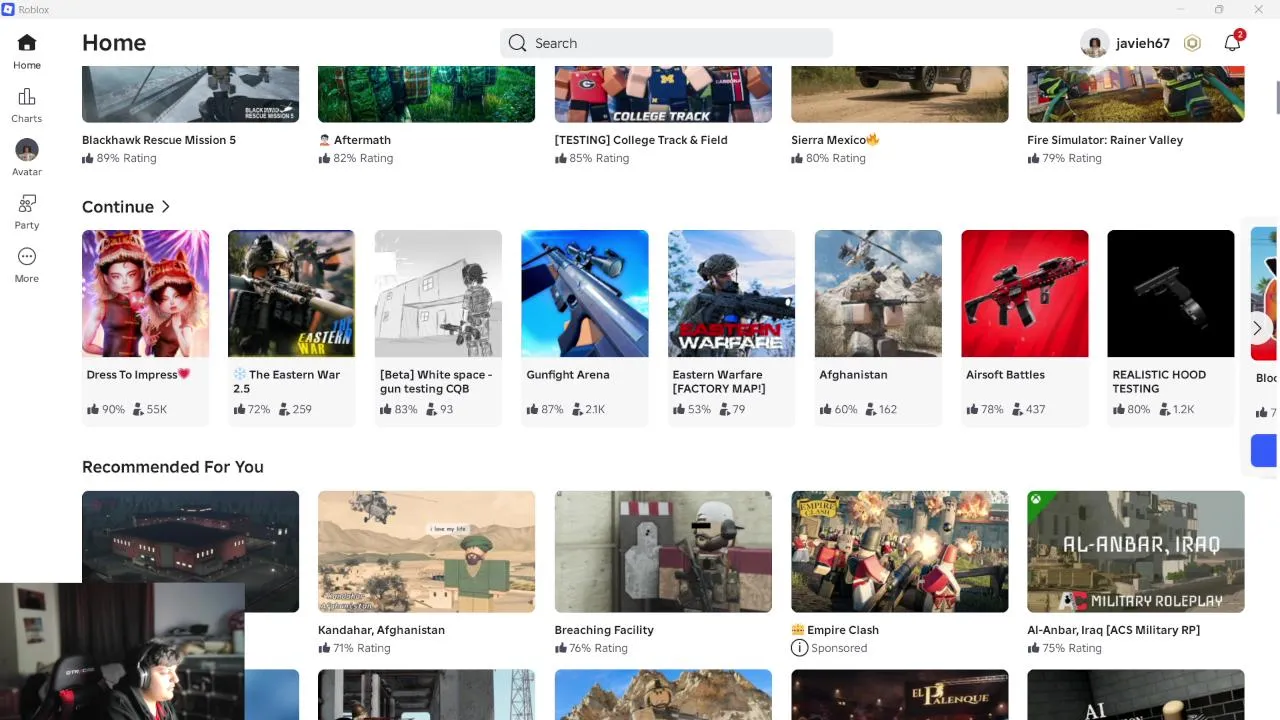Click the 75% Rating under Al-Anbar
Viewport: 1280px width, 720px height.
click(1064, 648)
